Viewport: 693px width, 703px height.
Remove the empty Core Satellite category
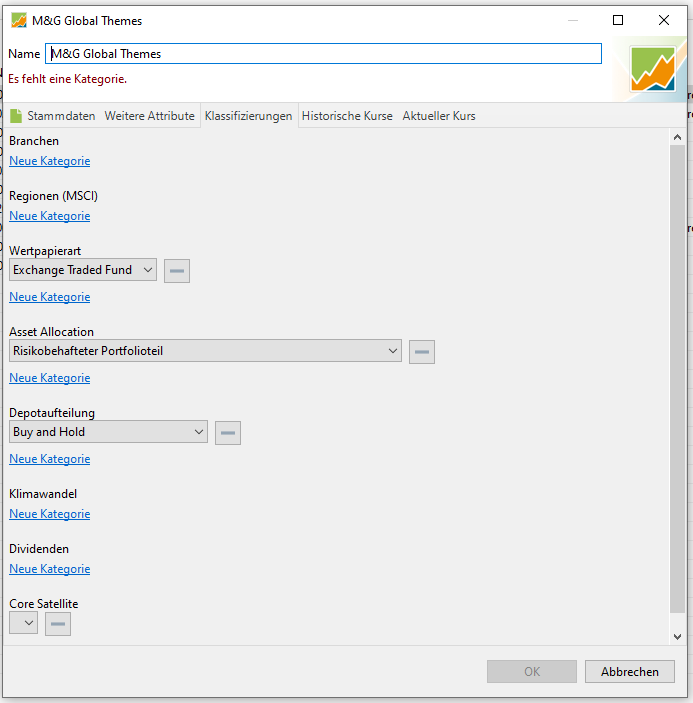pos(58,624)
